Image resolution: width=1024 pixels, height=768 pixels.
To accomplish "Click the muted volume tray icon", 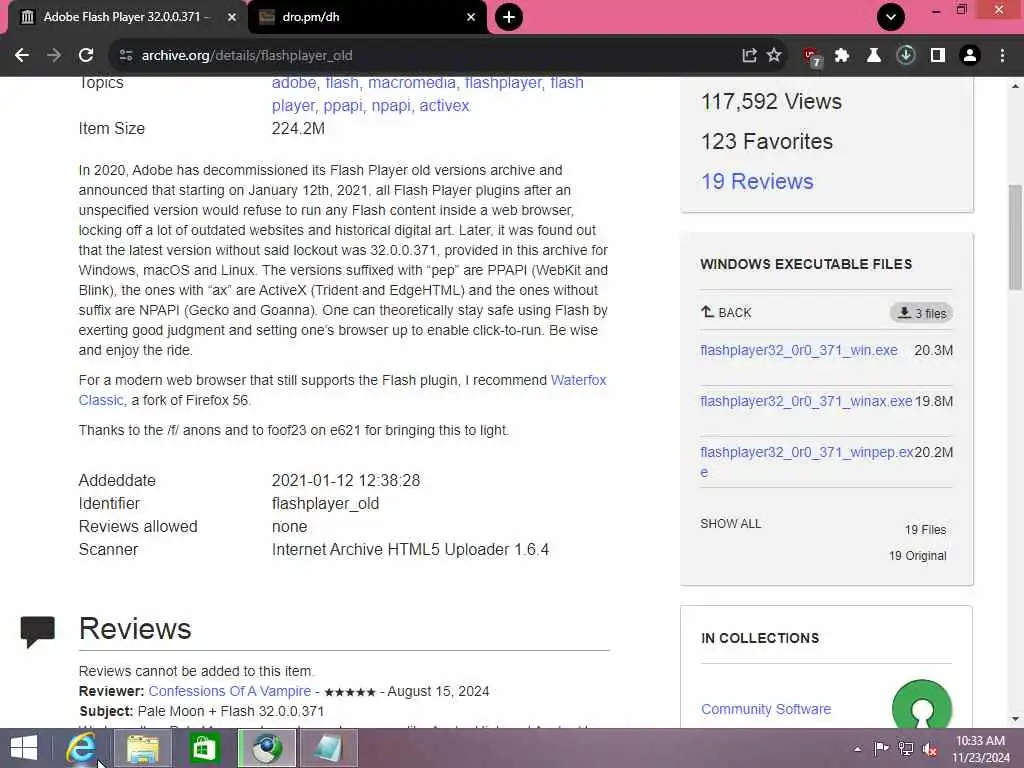I will tap(929, 749).
